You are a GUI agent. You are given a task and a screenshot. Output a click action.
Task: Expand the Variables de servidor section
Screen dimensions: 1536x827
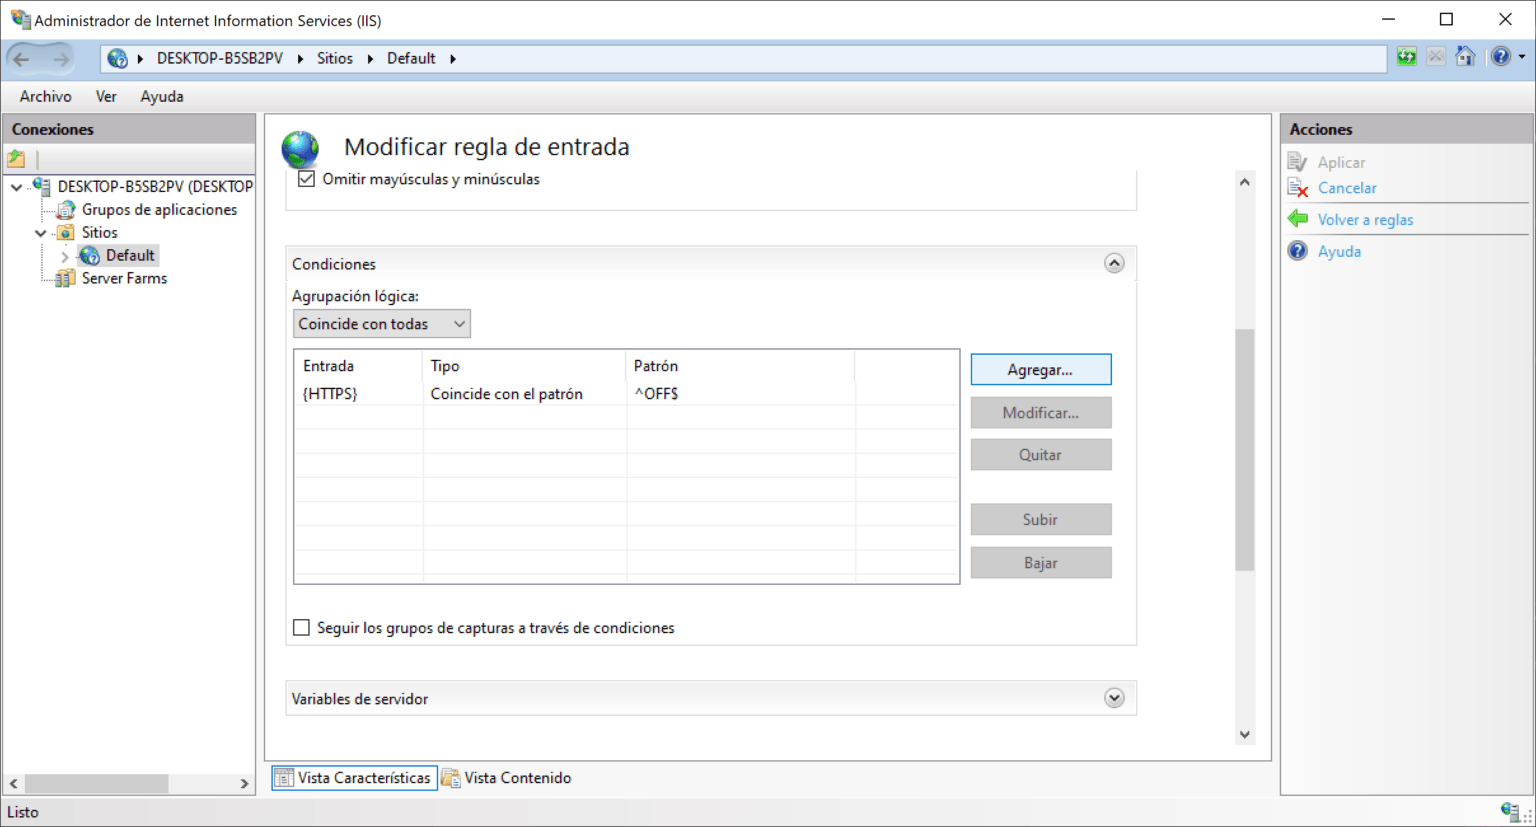point(1114,698)
